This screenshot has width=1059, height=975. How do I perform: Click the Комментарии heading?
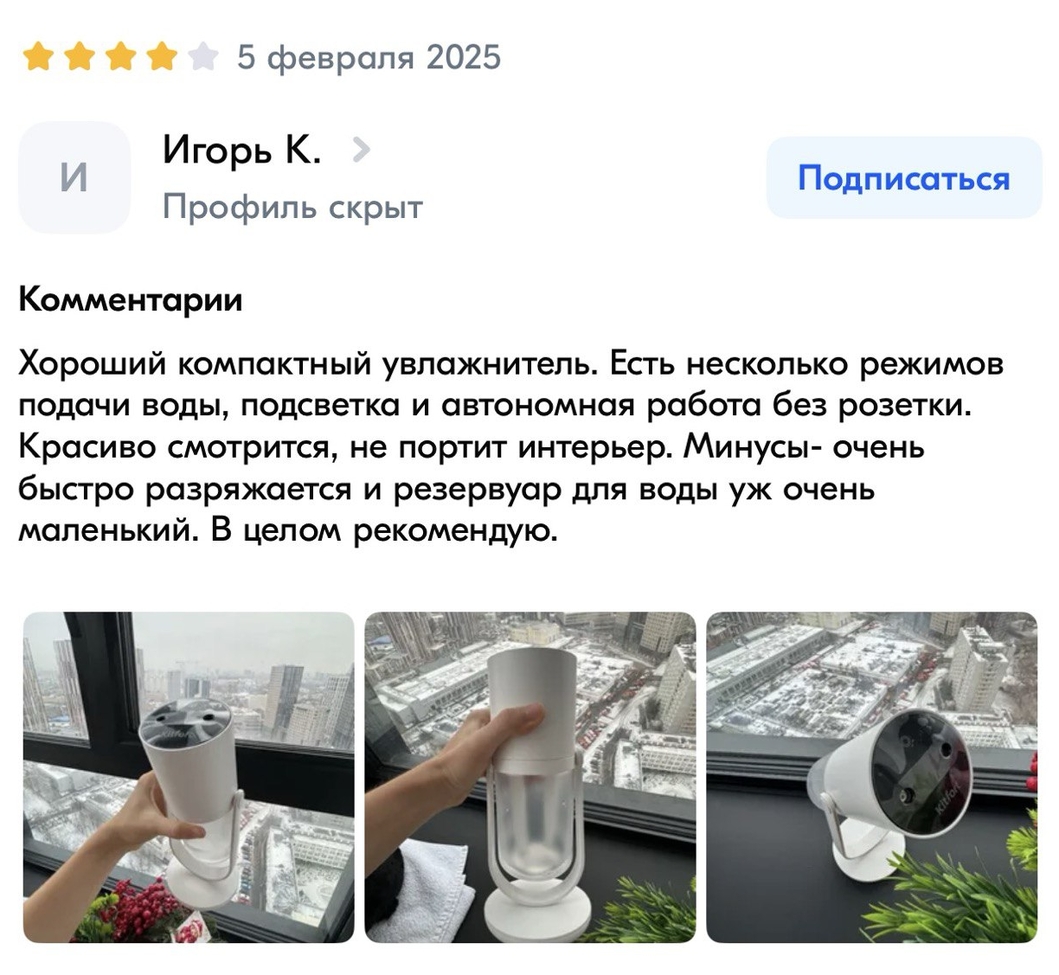[x=130, y=299]
